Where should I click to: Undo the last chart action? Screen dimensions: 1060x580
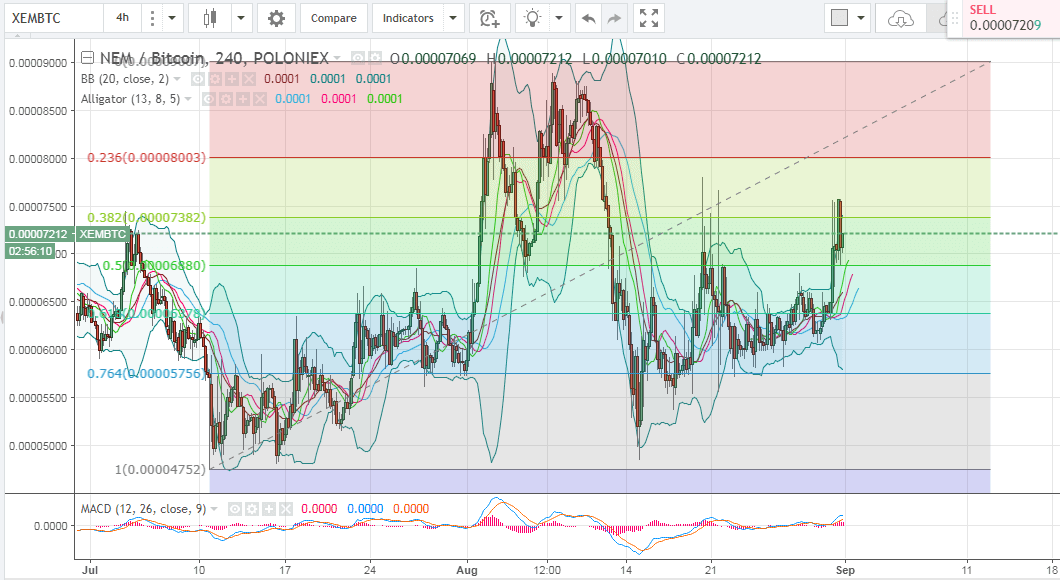click(x=589, y=19)
